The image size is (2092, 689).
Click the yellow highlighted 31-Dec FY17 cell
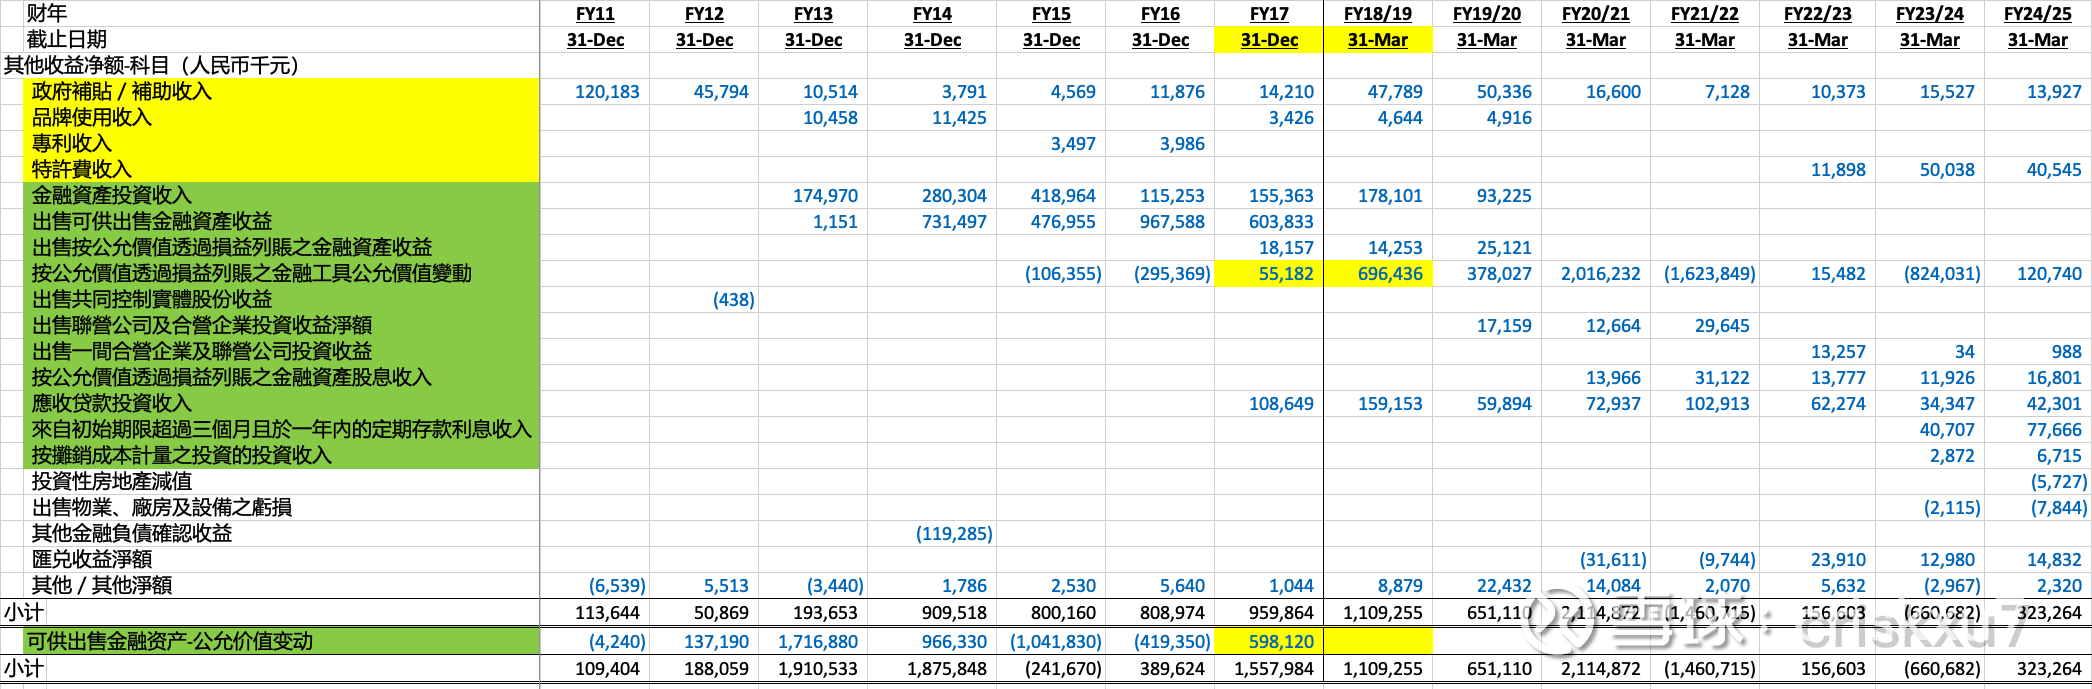coord(1269,40)
